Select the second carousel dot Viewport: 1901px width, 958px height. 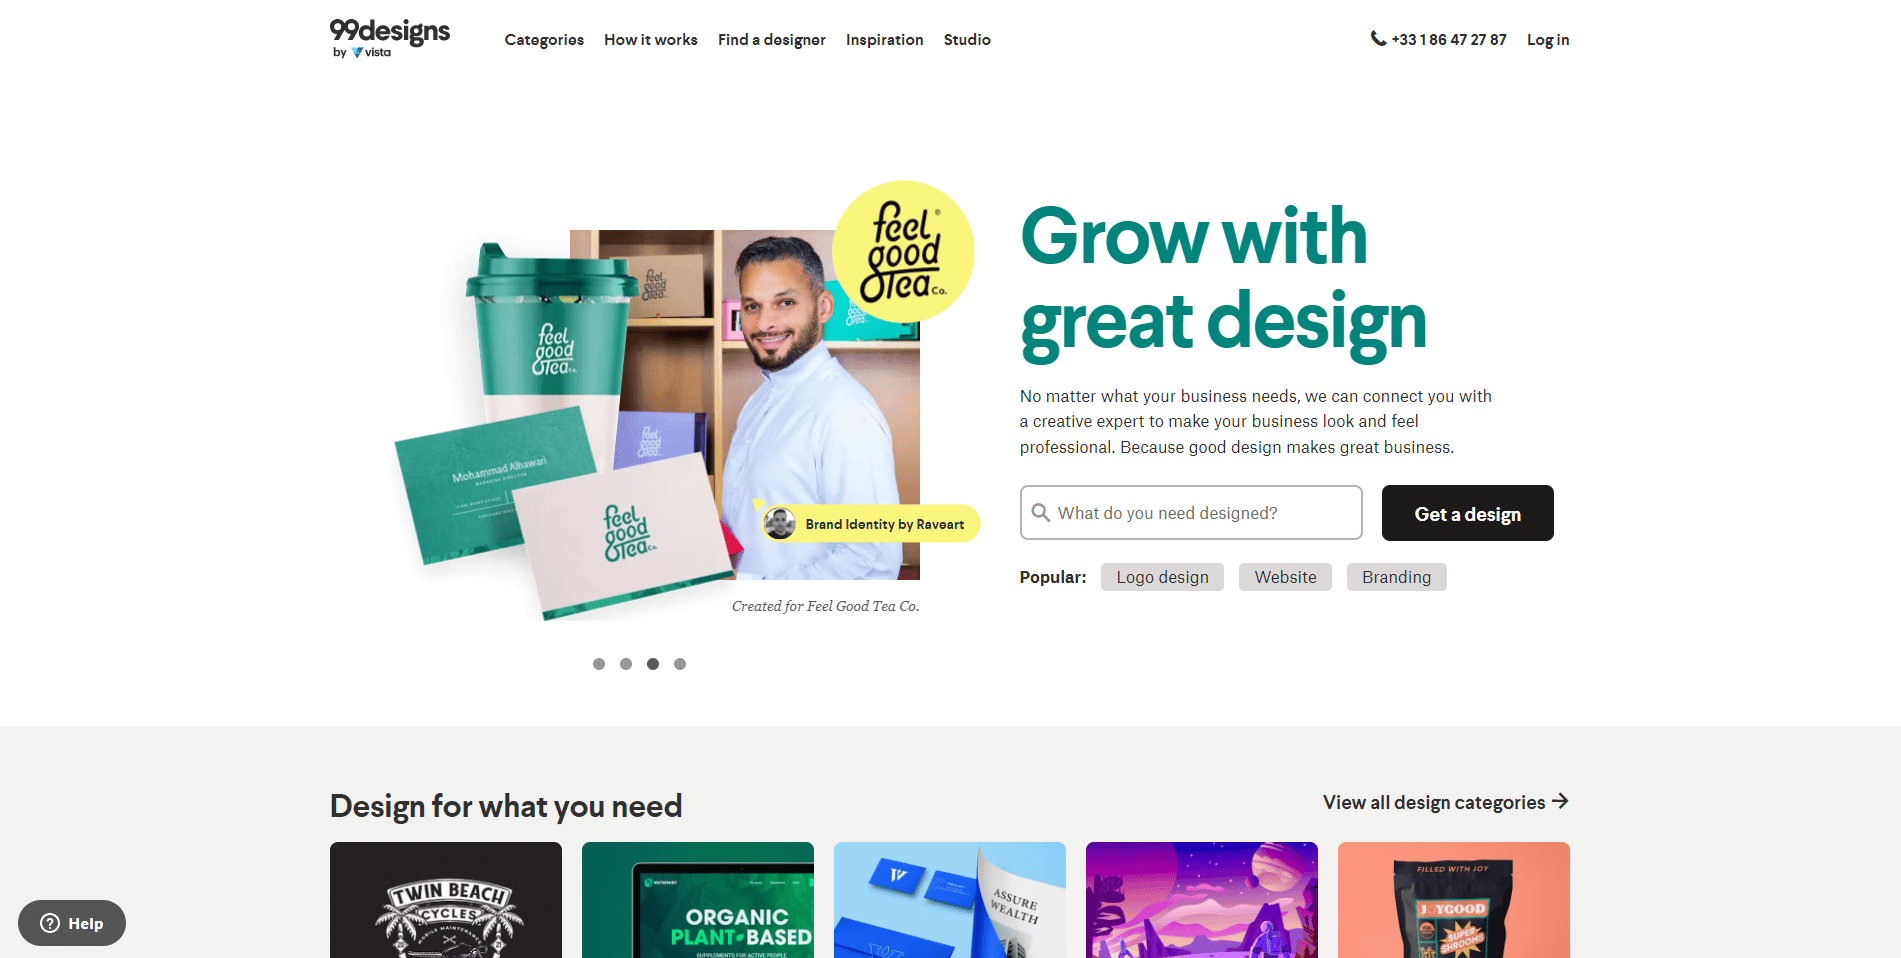tap(626, 664)
